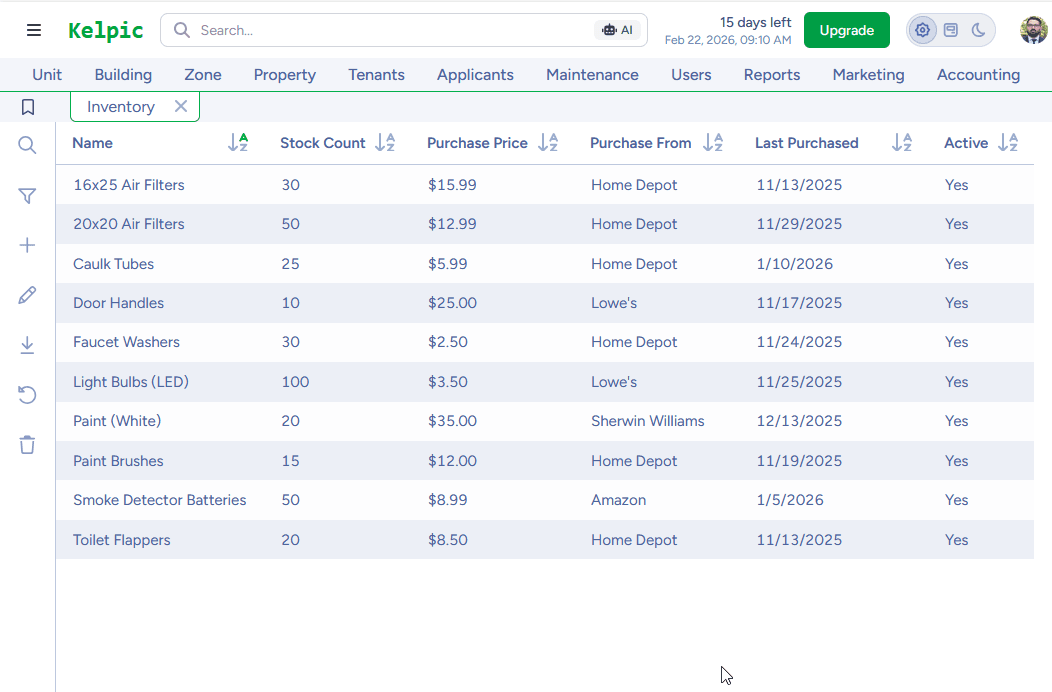This screenshot has width=1052, height=692.
Task: Export inventory using the download icon
Action: click(x=27, y=344)
